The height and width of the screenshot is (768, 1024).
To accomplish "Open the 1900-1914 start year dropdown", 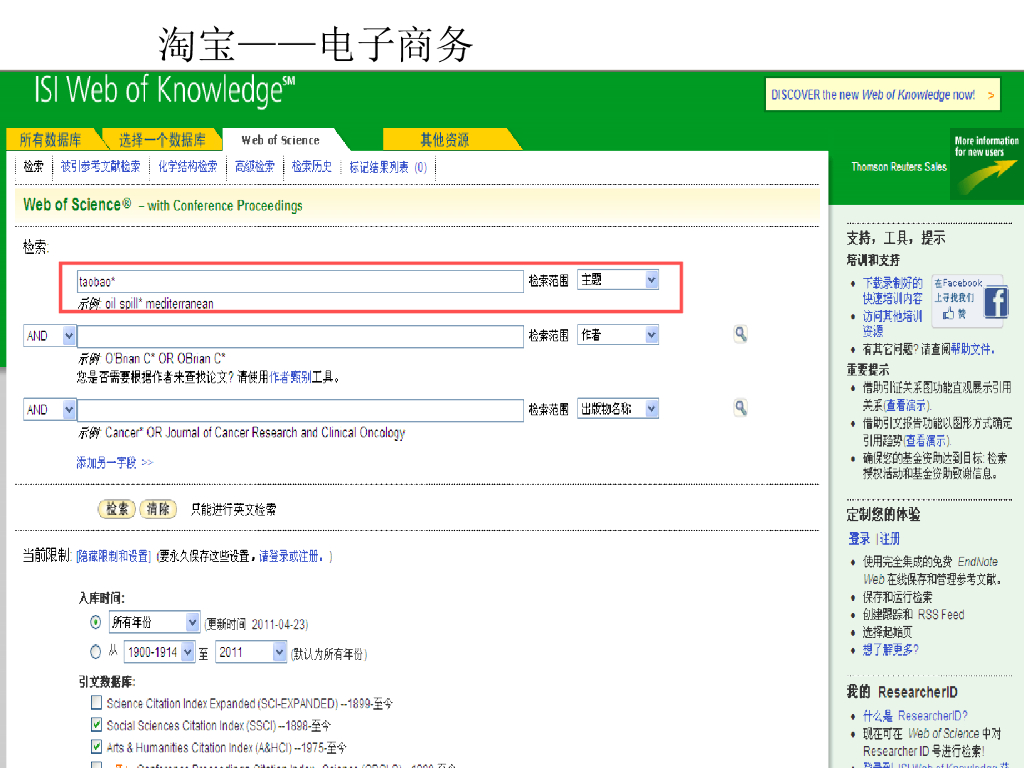I will coord(159,652).
